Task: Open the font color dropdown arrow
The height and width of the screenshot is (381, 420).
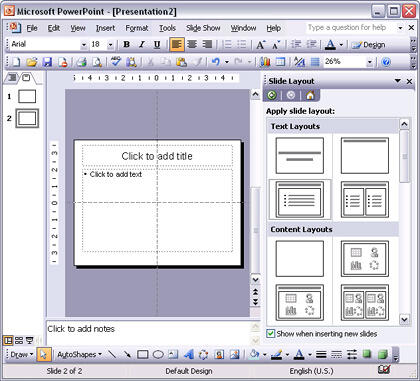Action: tap(341, 45)
